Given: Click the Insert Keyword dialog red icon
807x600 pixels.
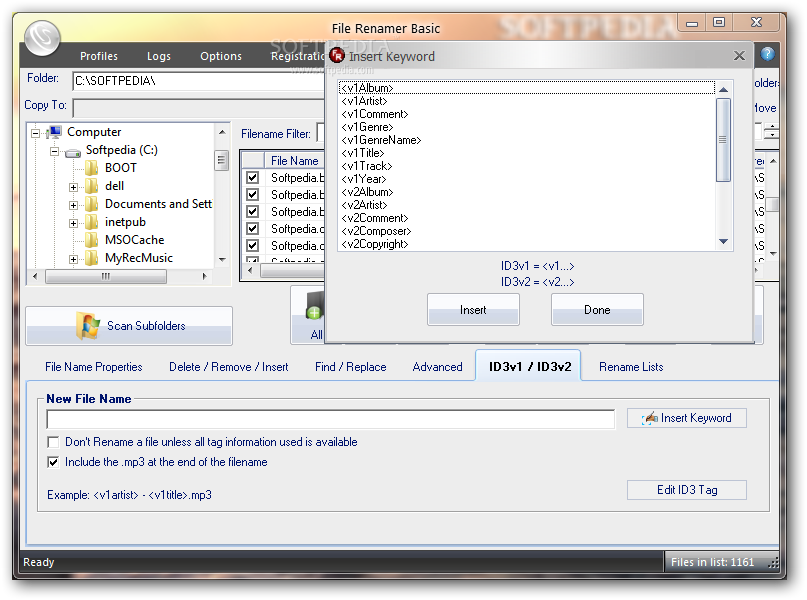Looking at the screenshot, I should pos(337,55).
